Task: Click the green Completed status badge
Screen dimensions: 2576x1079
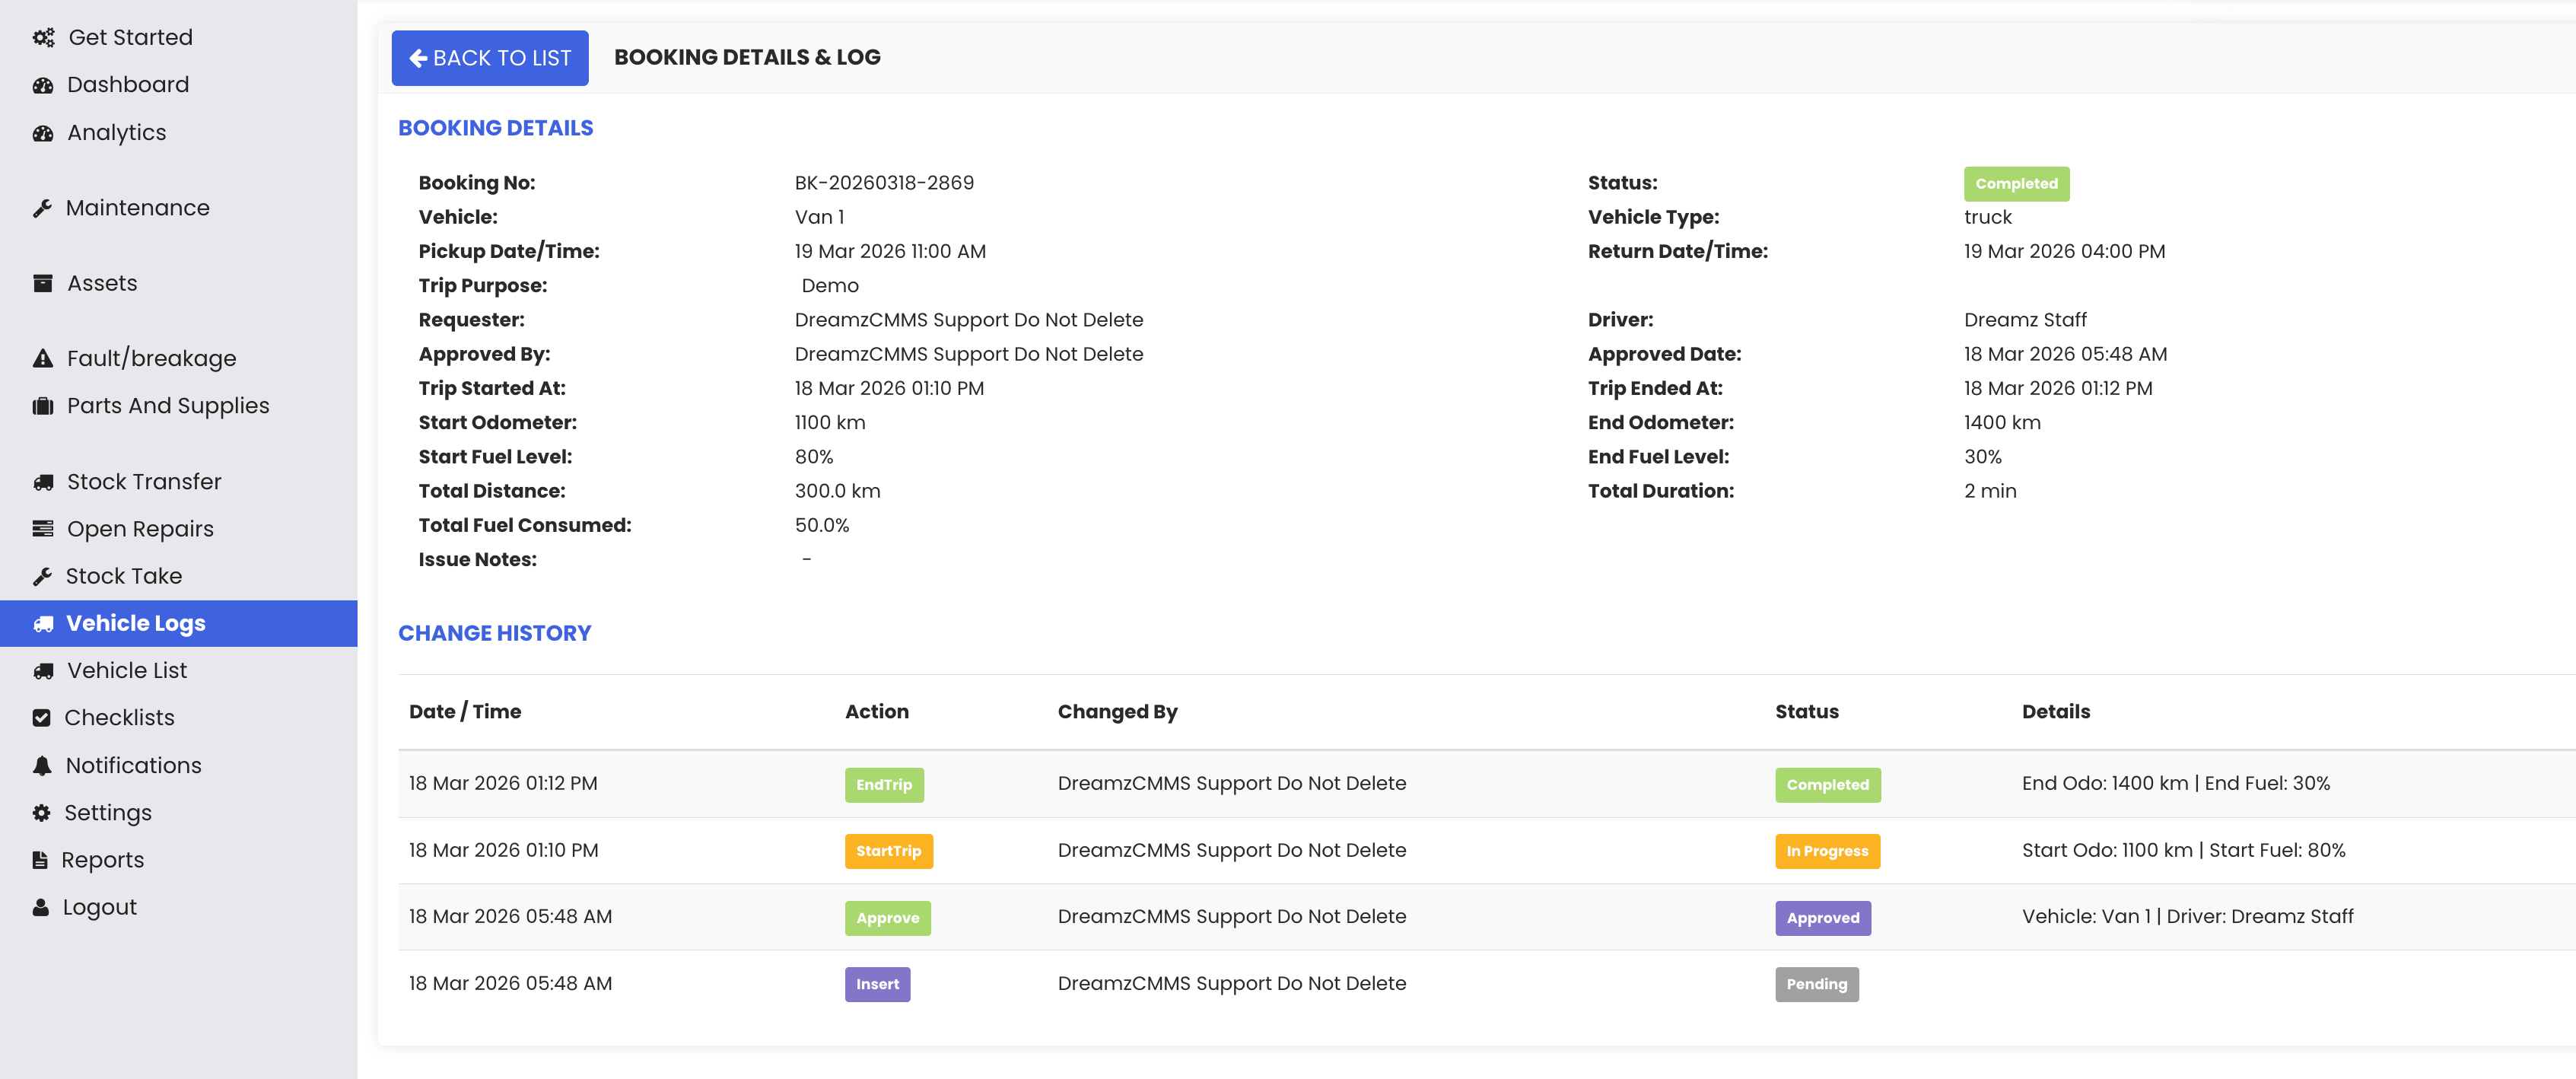Action: click(x=2016, y=184)
